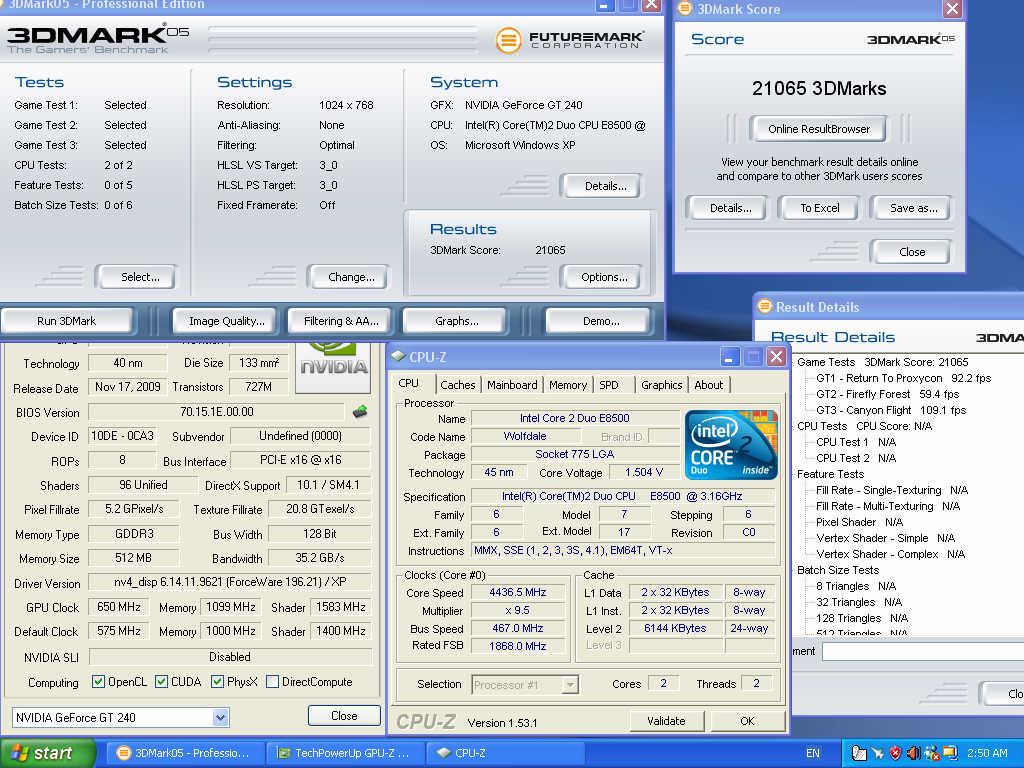1024x768 pixels.
Task: Switch to the Caches tab in CPU-Z
Action: coord(457,385)
